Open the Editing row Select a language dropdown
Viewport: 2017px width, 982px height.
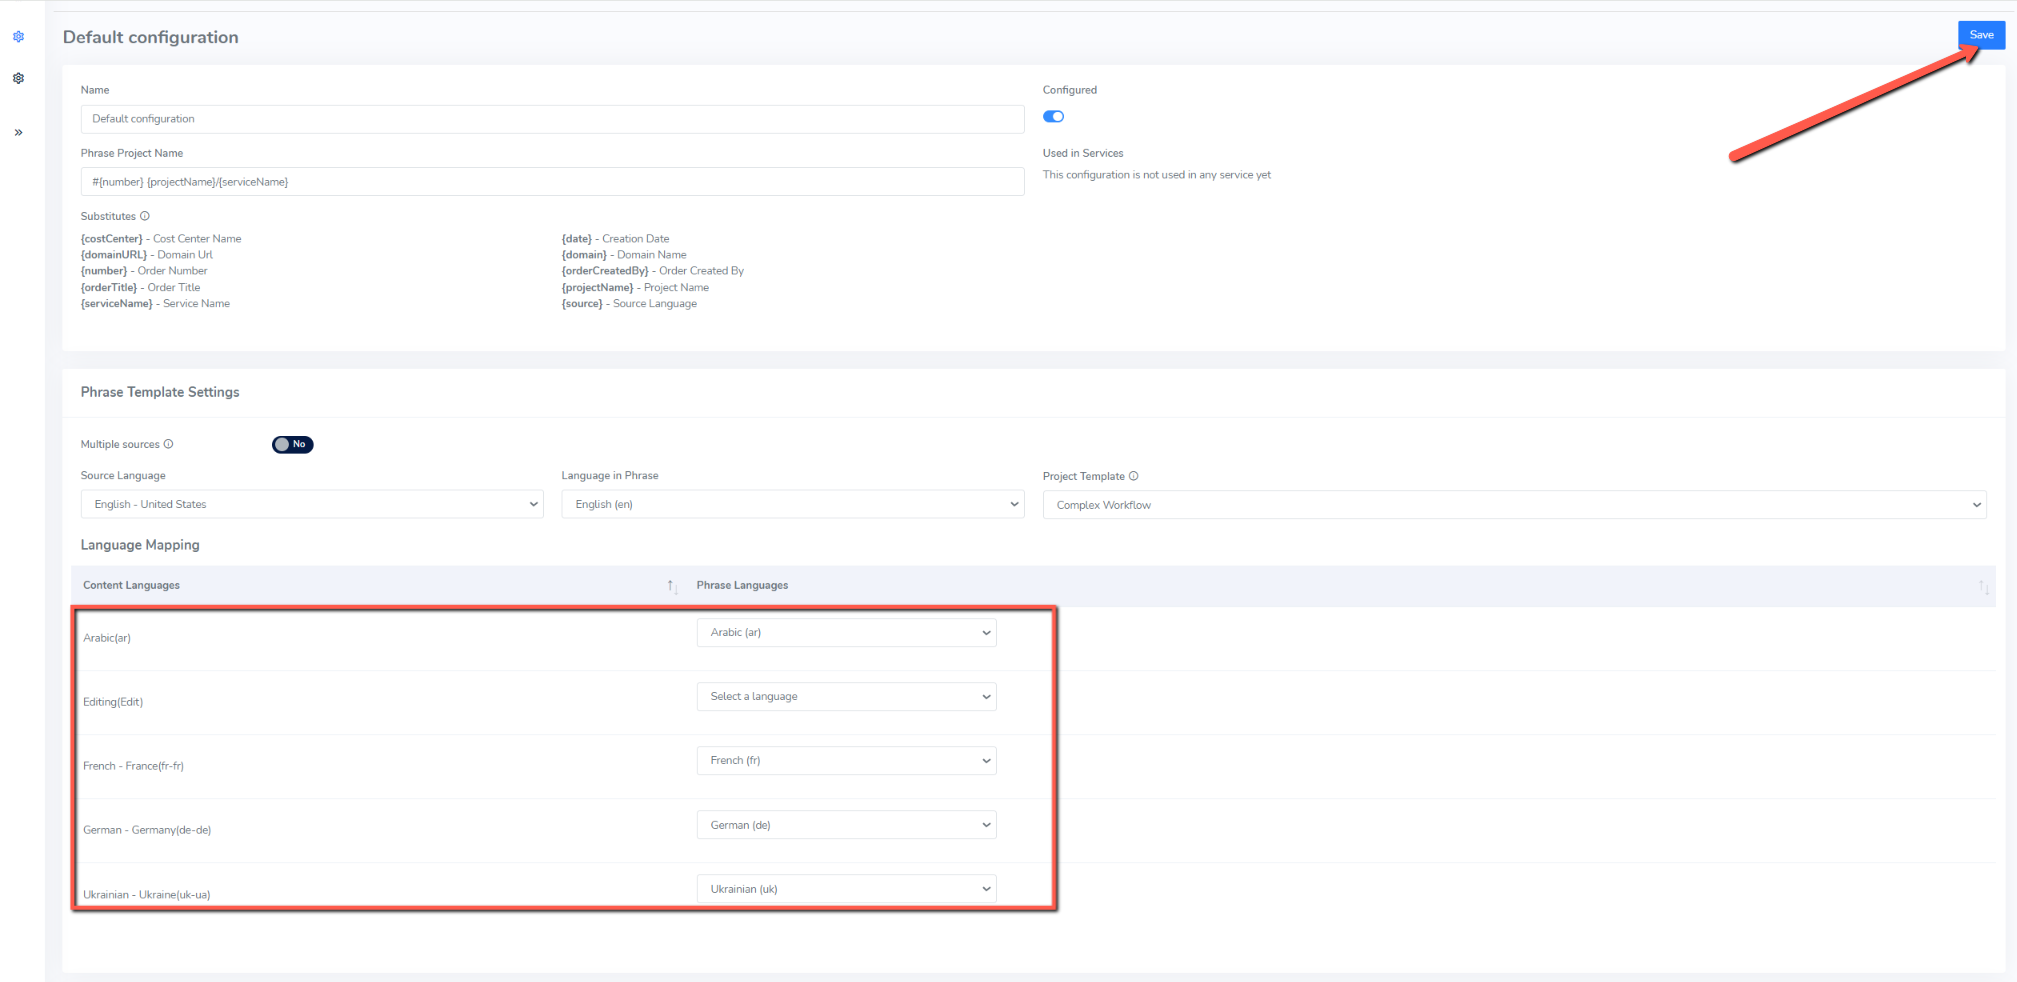tap(846, 696)
